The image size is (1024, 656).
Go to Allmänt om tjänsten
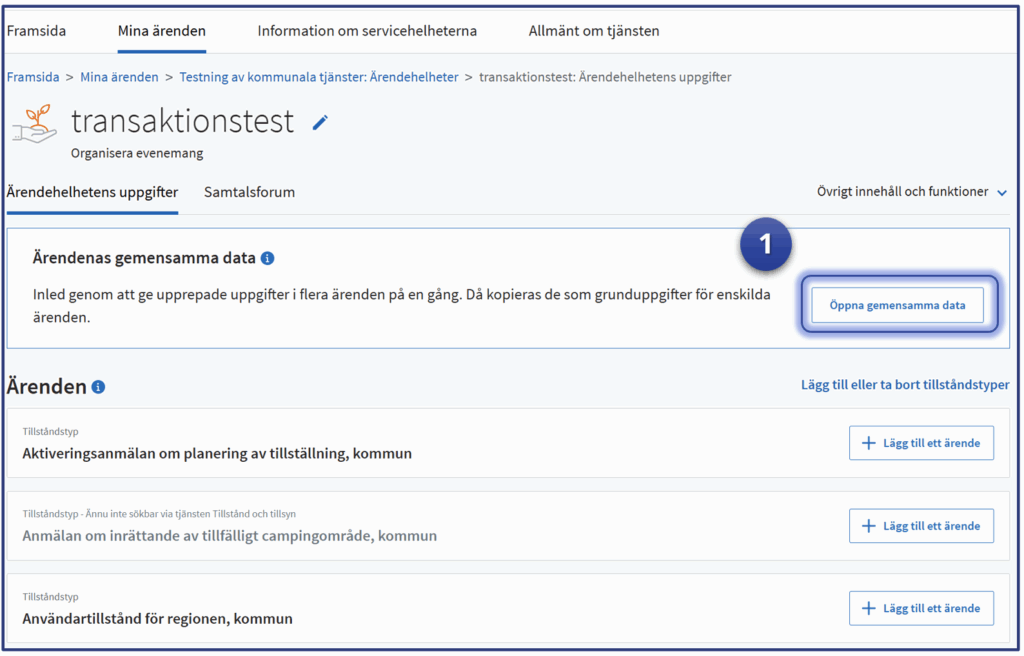pos(594,31)
